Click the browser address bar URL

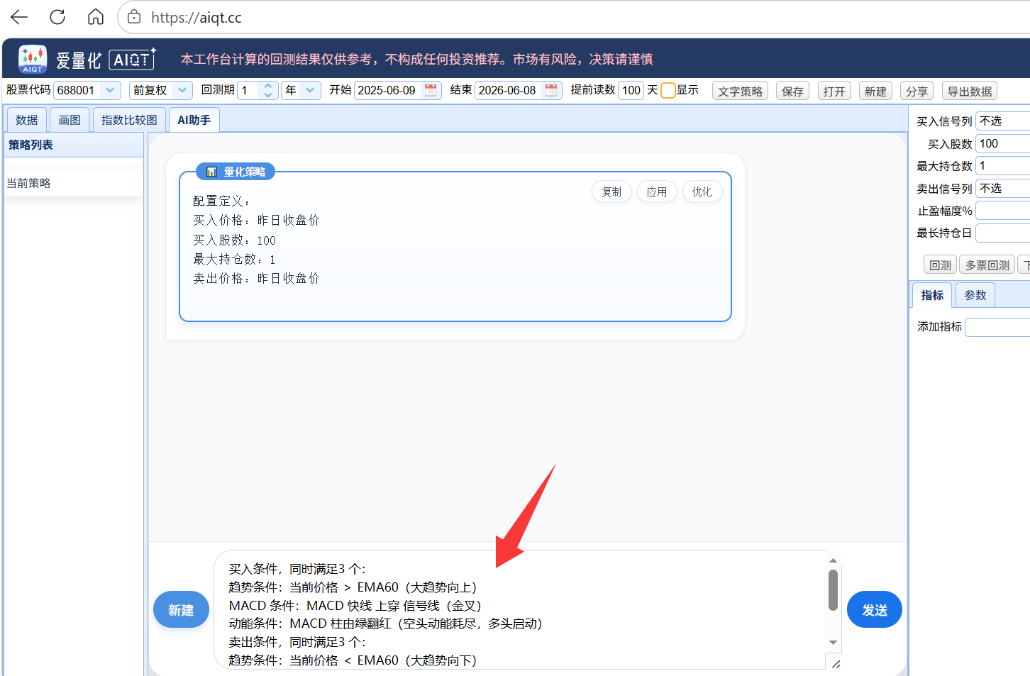196,18
